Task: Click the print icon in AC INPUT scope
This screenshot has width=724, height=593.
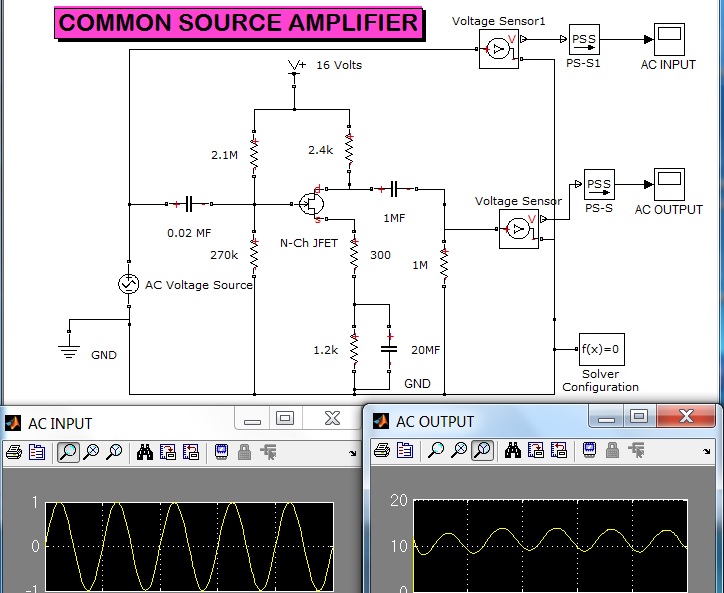Action: click(x=13, y=452)
